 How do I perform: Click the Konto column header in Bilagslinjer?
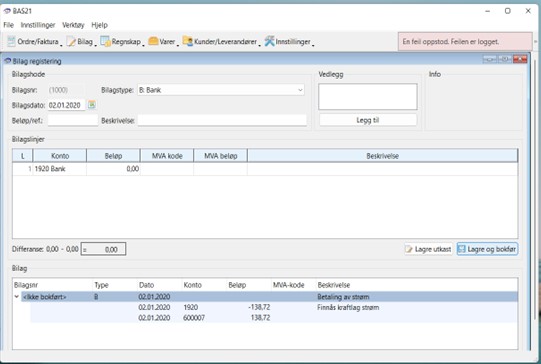(x=60, y=156)
